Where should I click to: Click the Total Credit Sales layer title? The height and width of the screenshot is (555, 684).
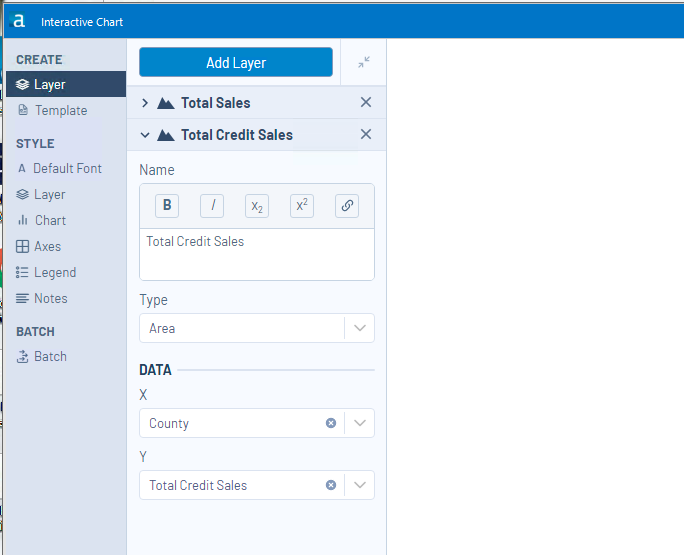237,135
